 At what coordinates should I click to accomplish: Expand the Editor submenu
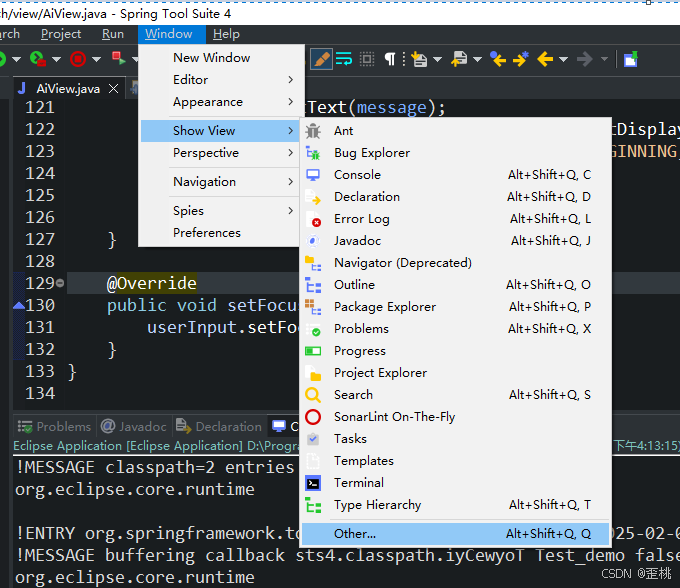(x=221, y=80)
